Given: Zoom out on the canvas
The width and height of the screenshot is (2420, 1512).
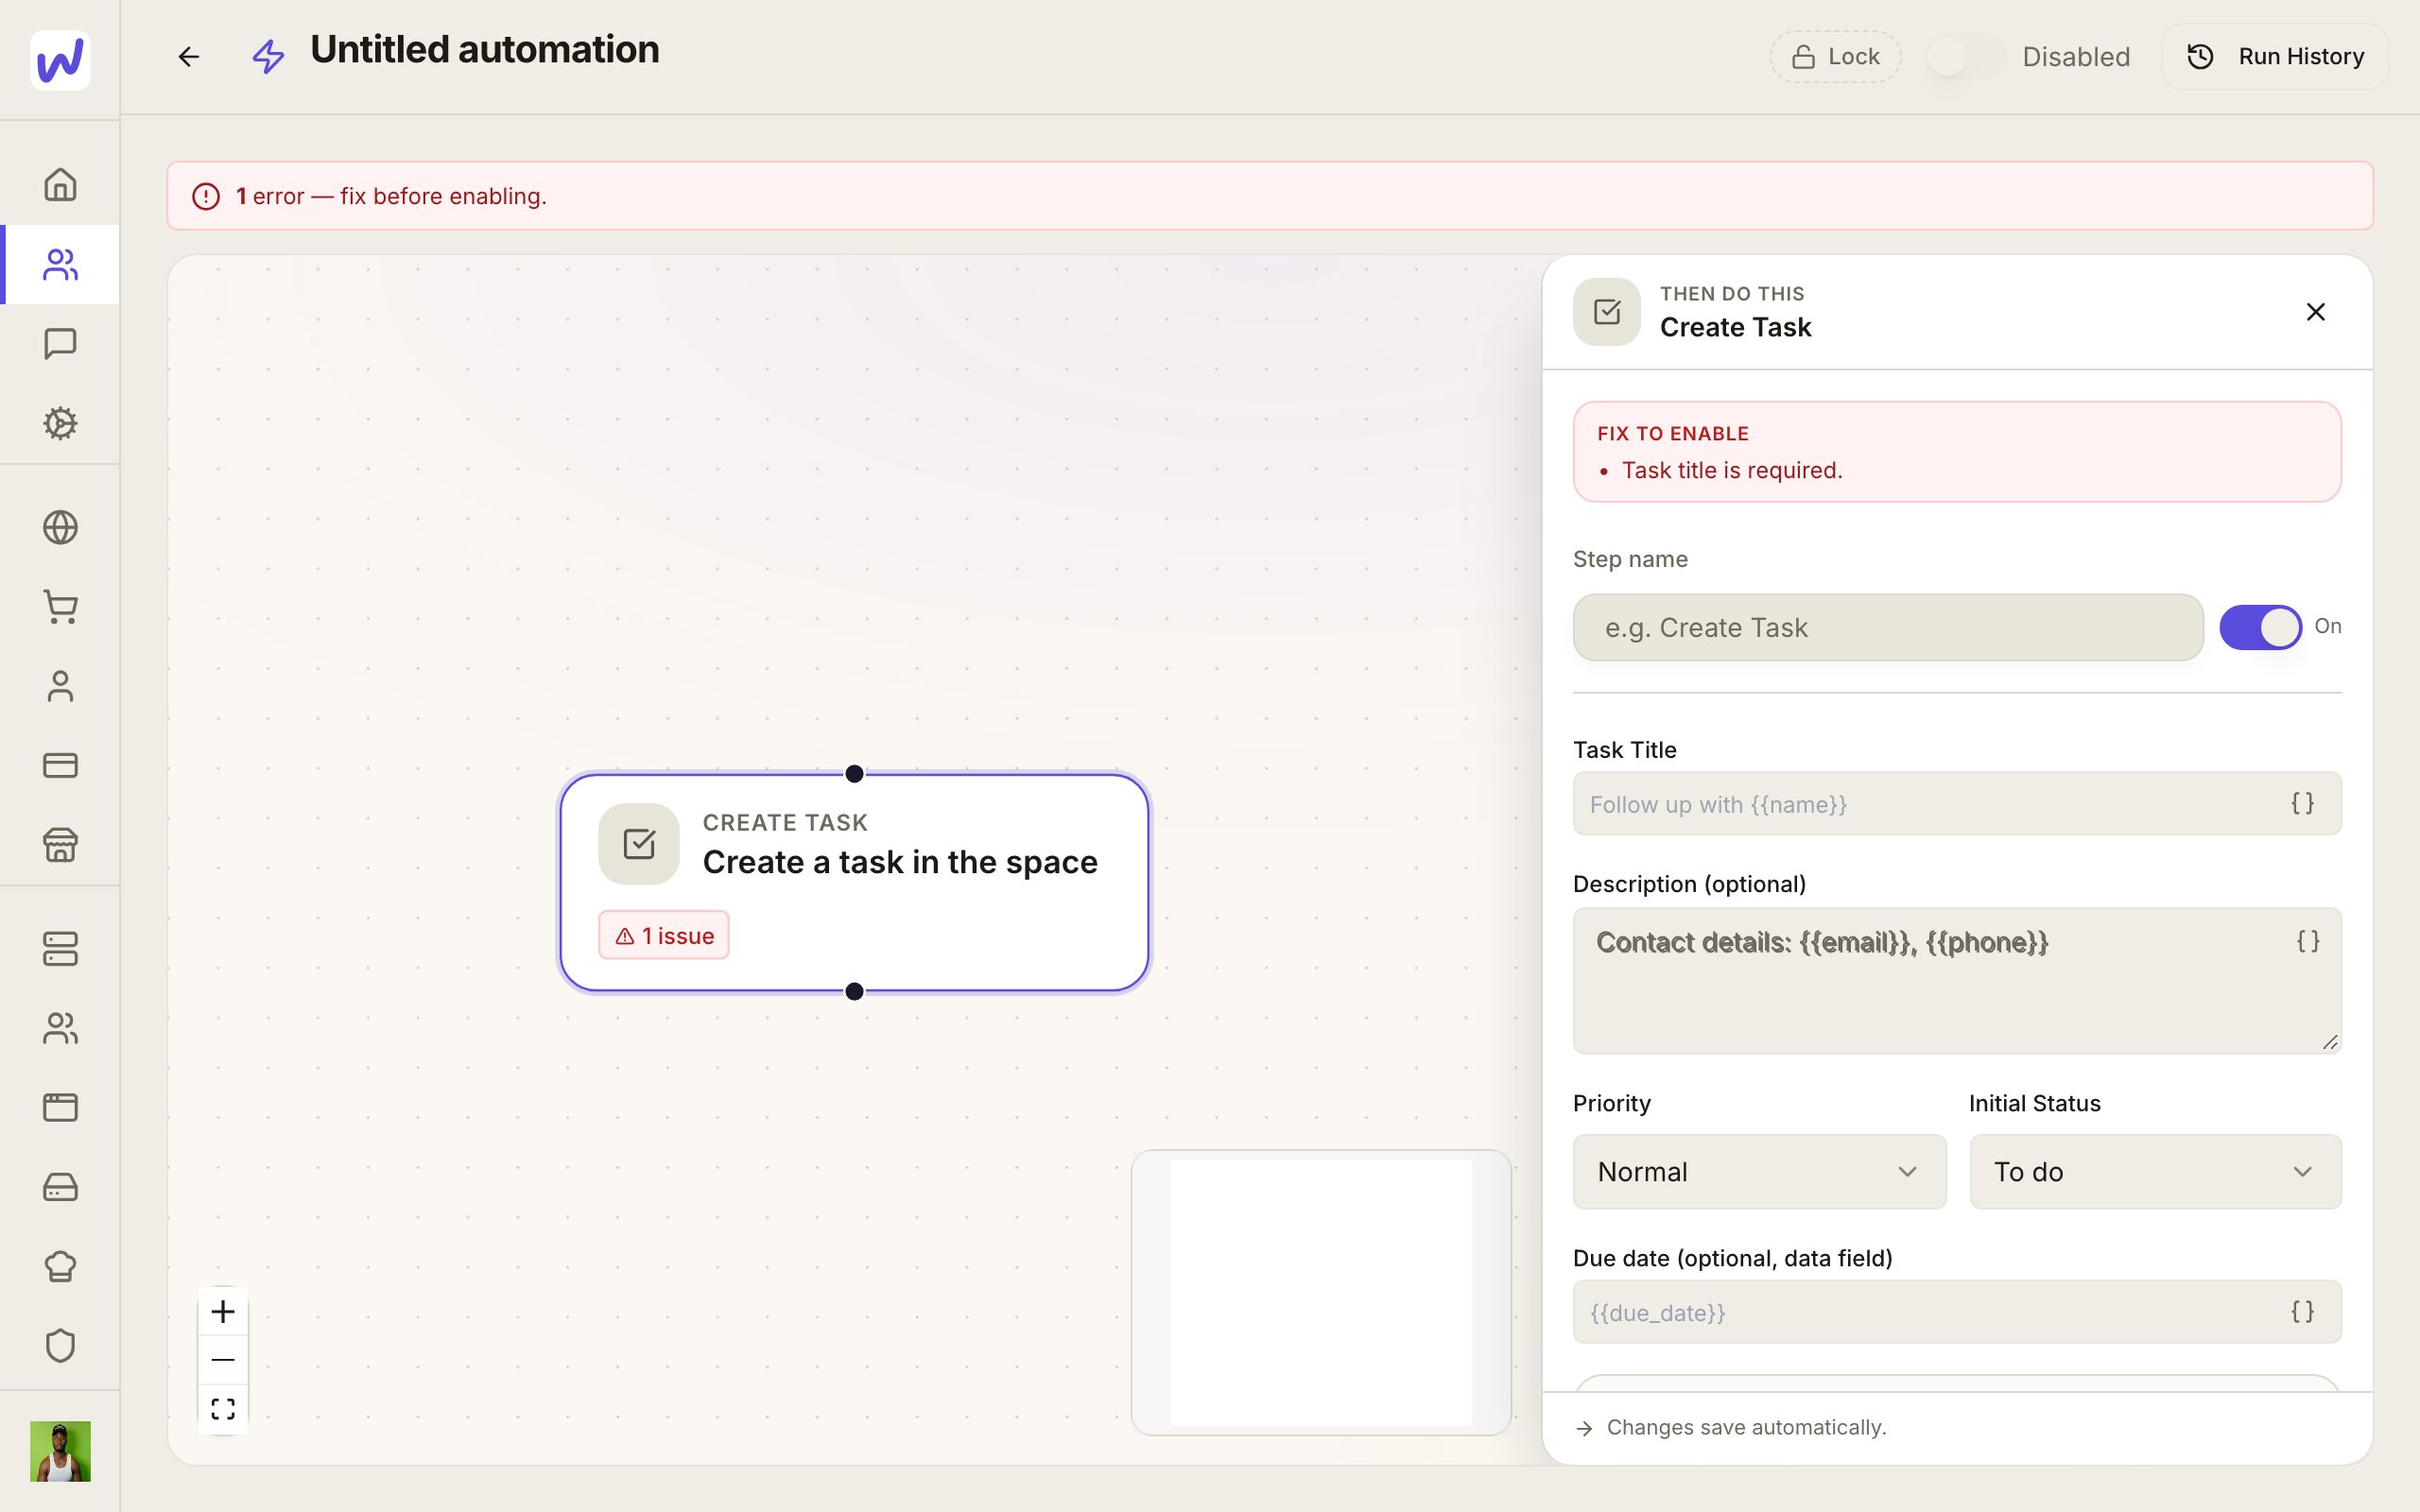Looking at the screenshot, I should click(x=223, y=1360).
